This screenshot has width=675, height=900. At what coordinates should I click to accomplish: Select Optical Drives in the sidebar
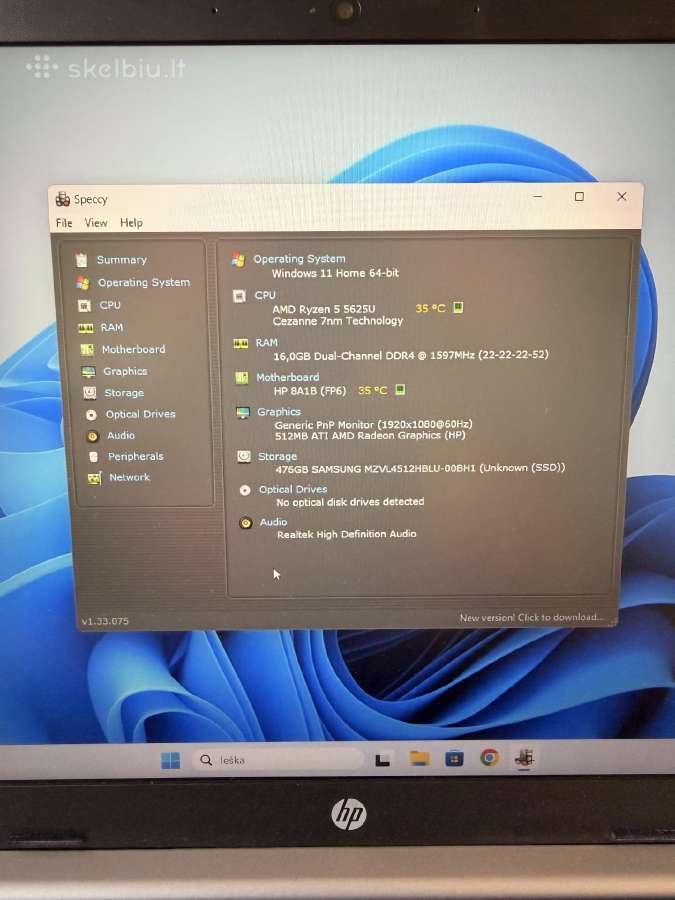141,414
